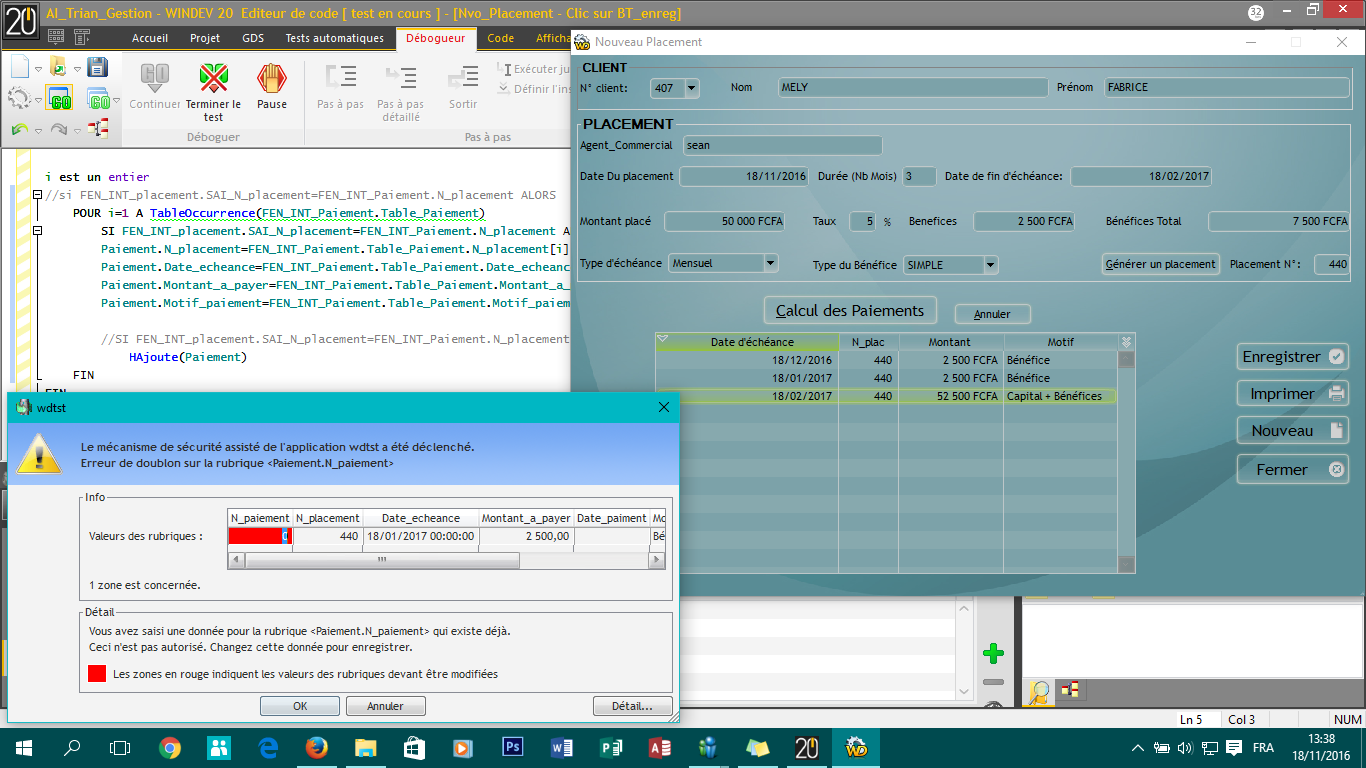Switch to the Accueil ribbon tab
This screenshot has width=1366, height=768.
(x=150, y=38)
